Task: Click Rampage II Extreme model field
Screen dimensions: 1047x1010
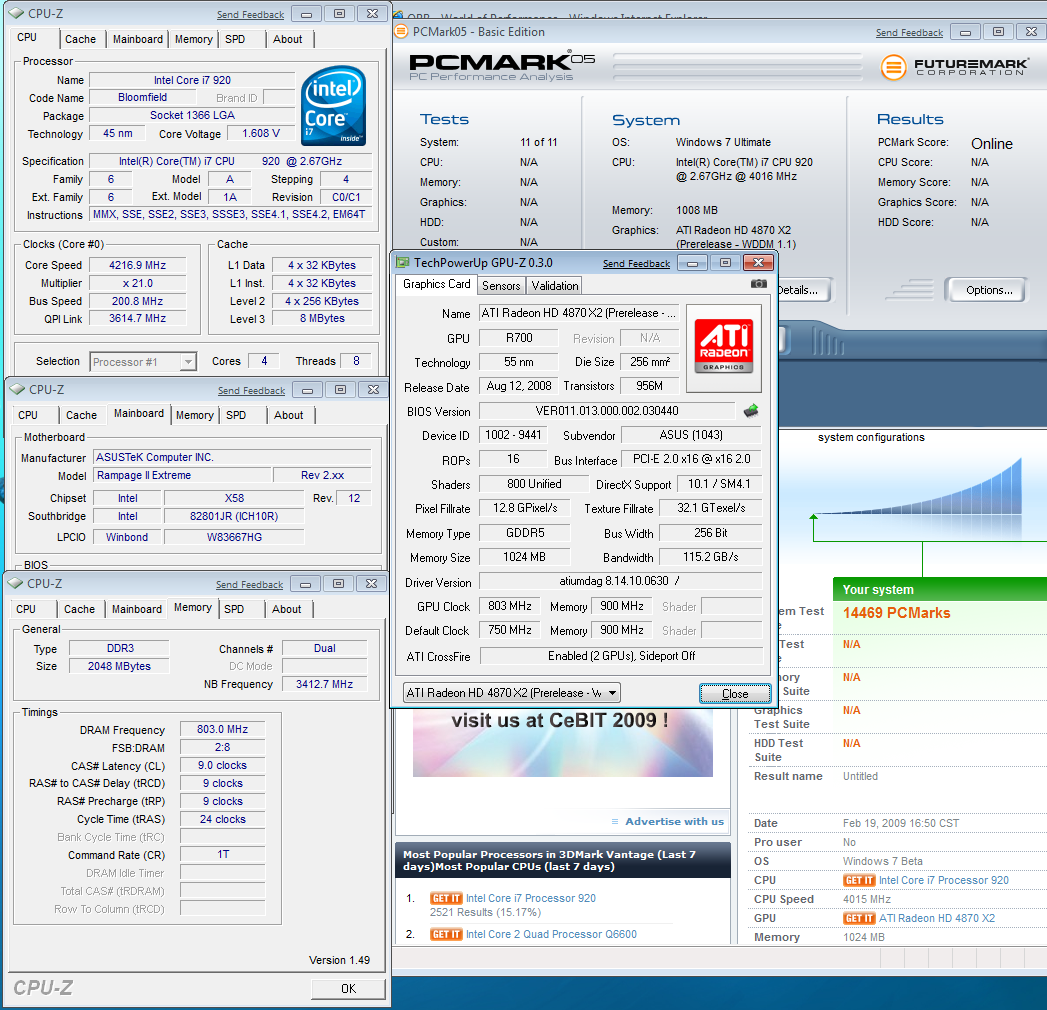Action: click(182, 475)
